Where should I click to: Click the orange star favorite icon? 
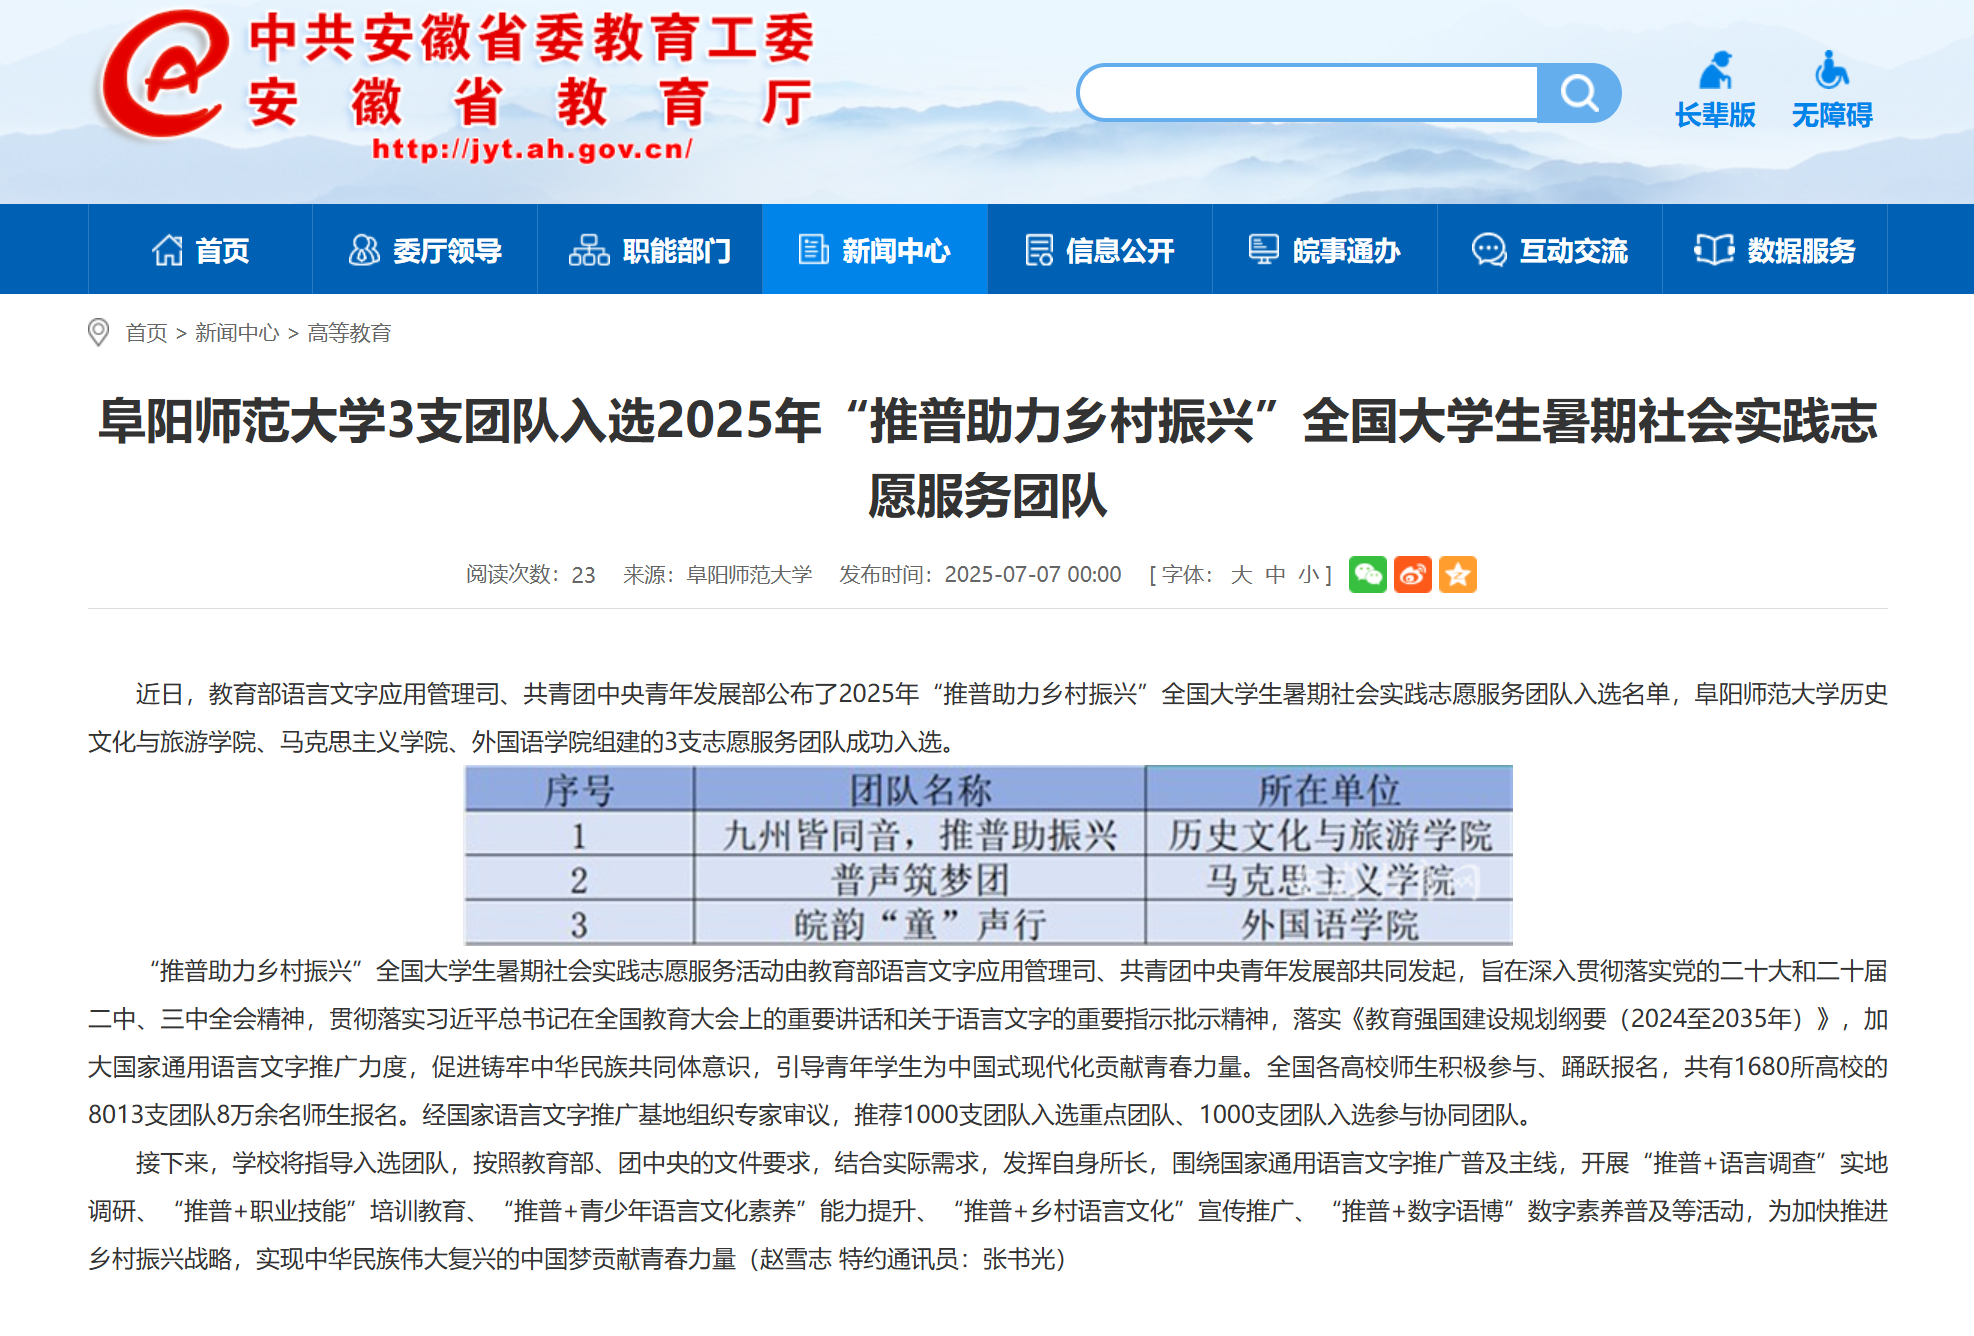1457,575
